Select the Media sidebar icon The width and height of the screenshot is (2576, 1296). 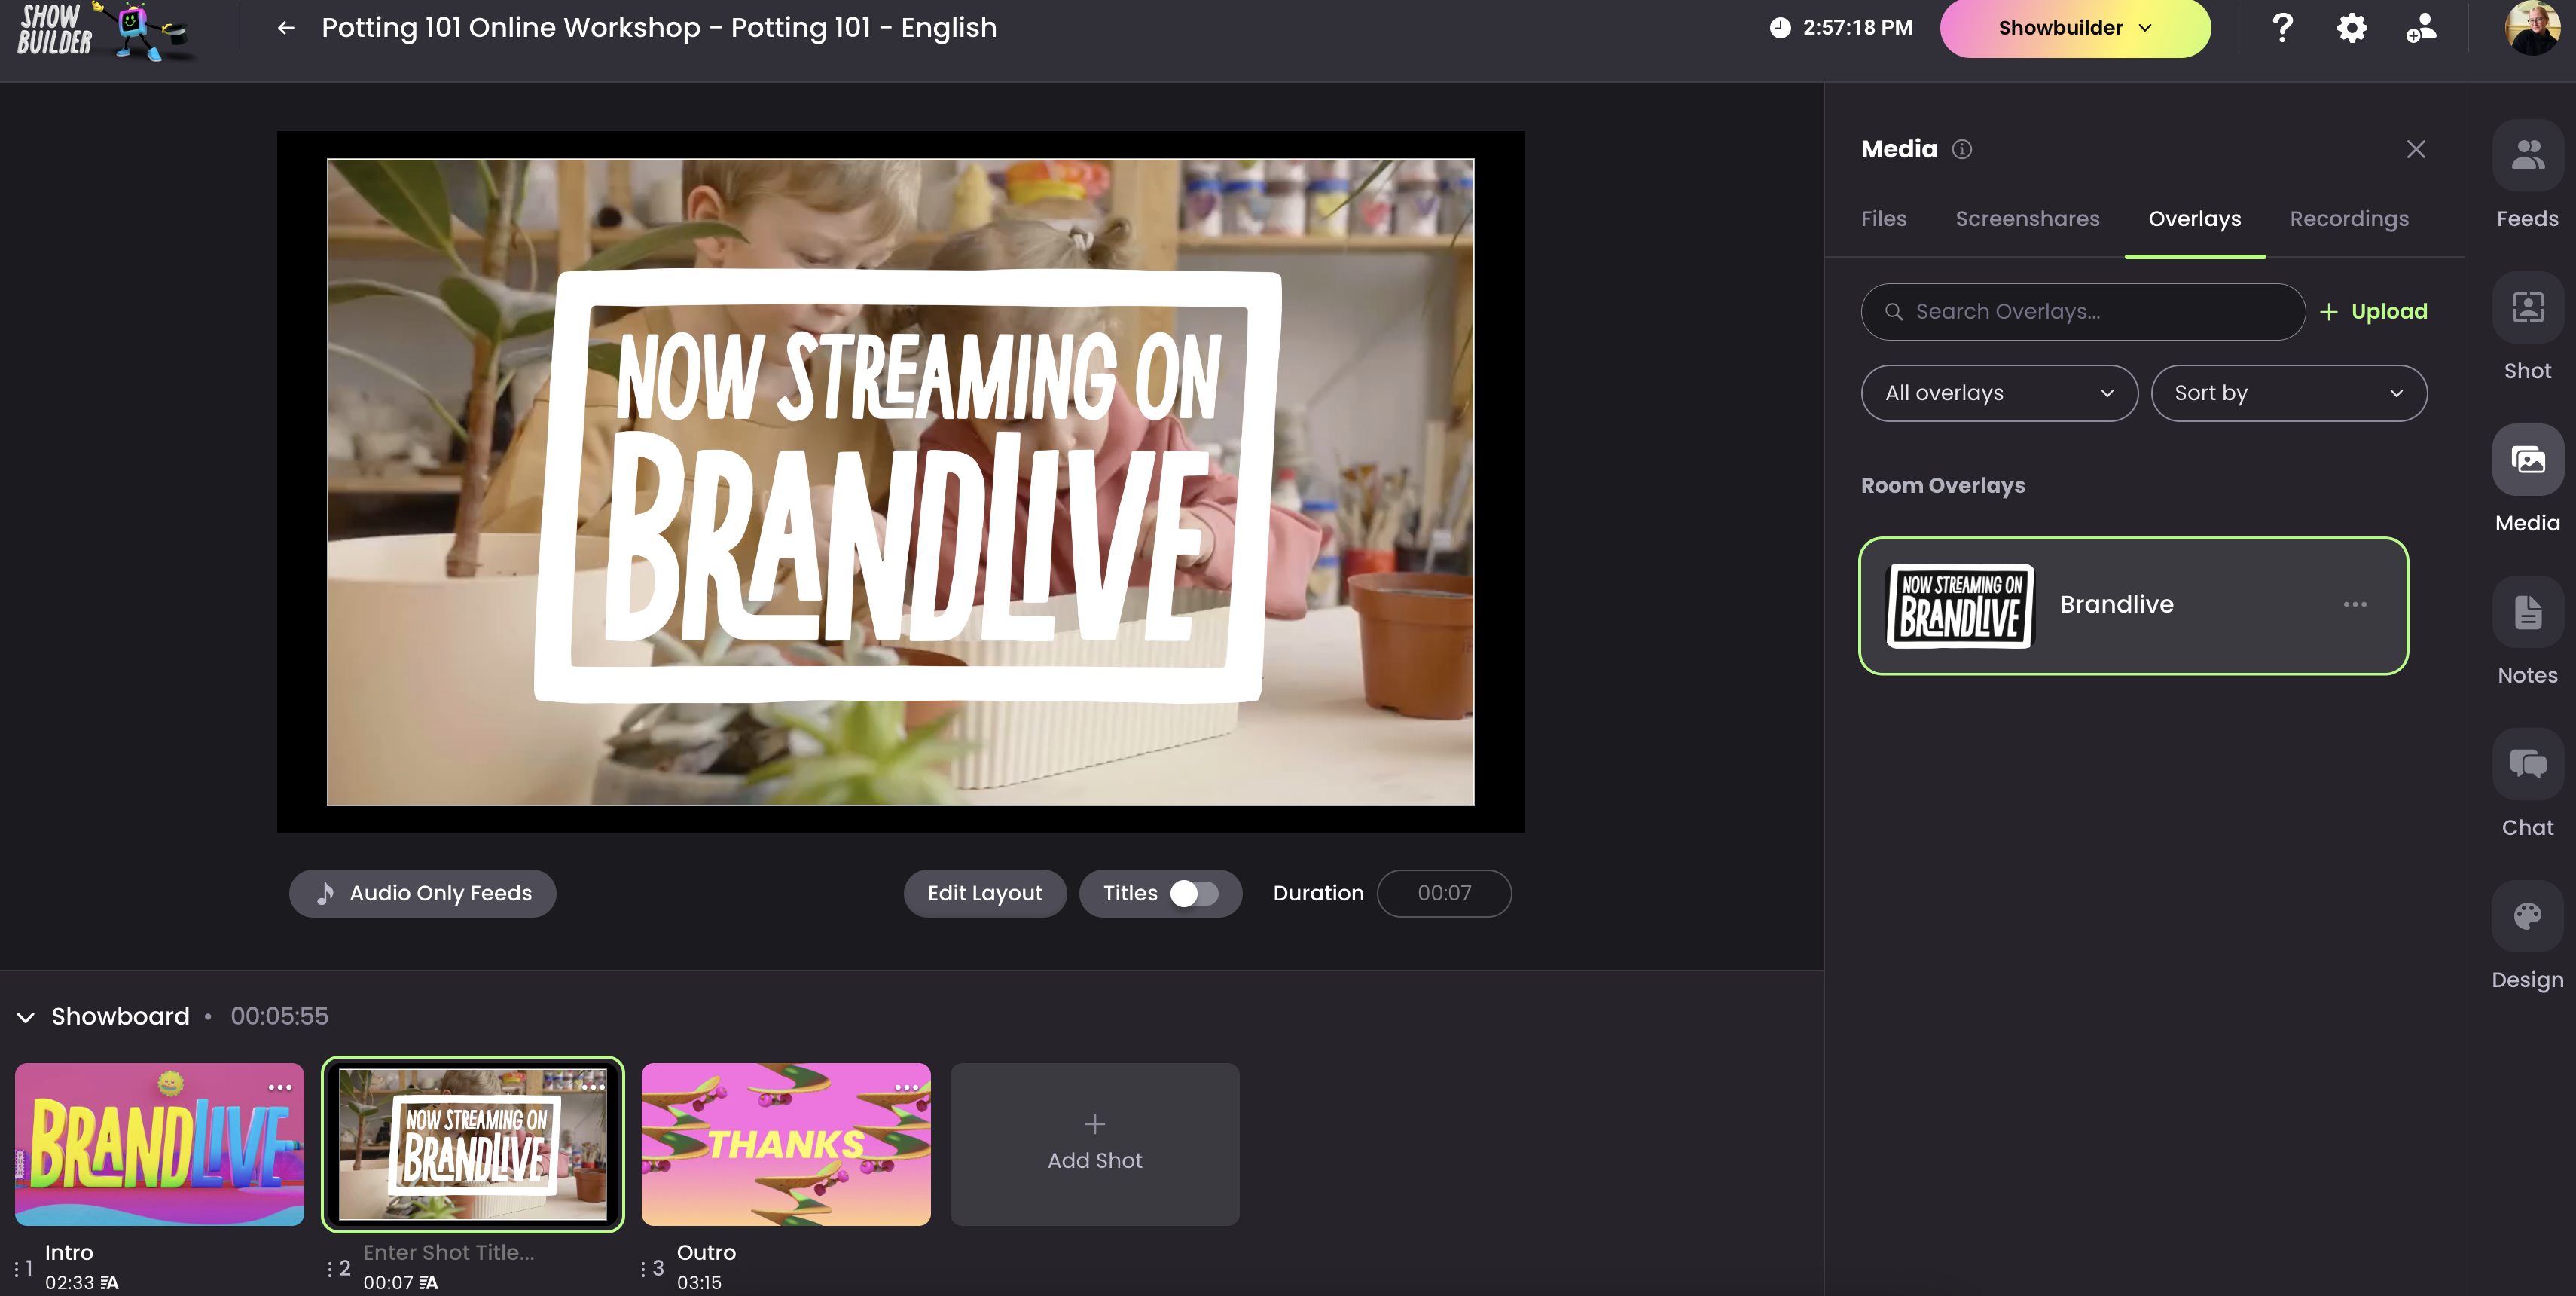point(2527,460)
